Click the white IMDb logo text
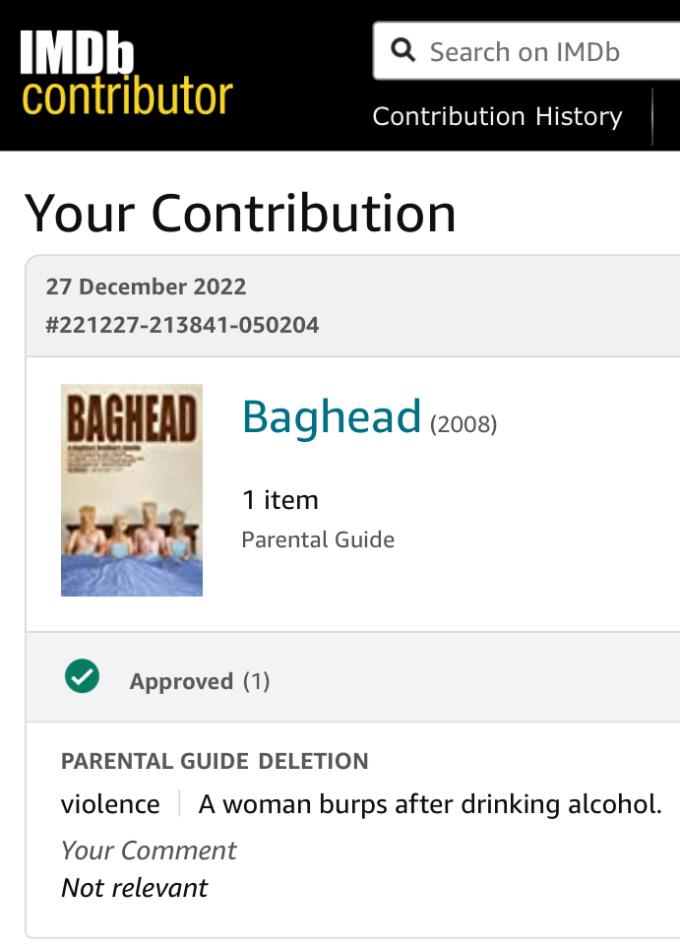This screenshot has width=680, height=948. coord(76,51)
